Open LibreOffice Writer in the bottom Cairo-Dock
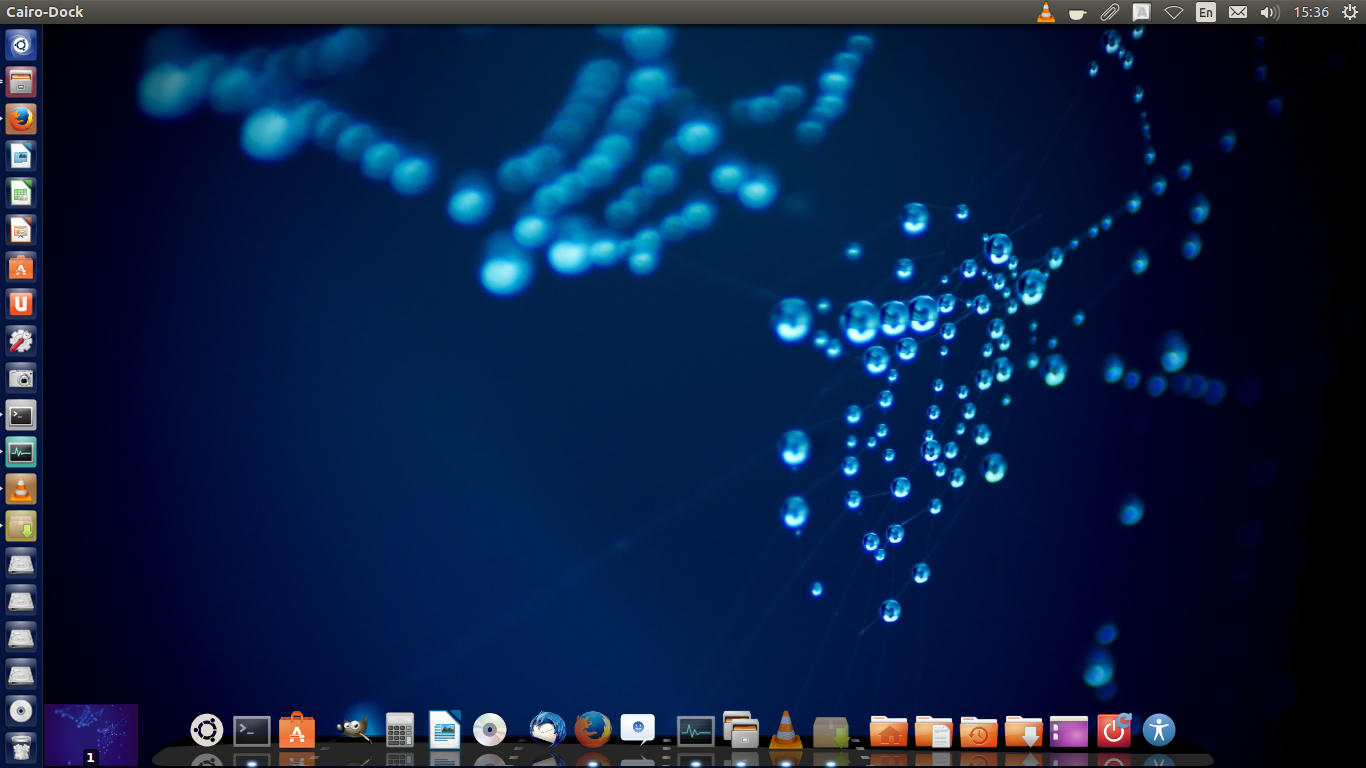 [445, 730]
